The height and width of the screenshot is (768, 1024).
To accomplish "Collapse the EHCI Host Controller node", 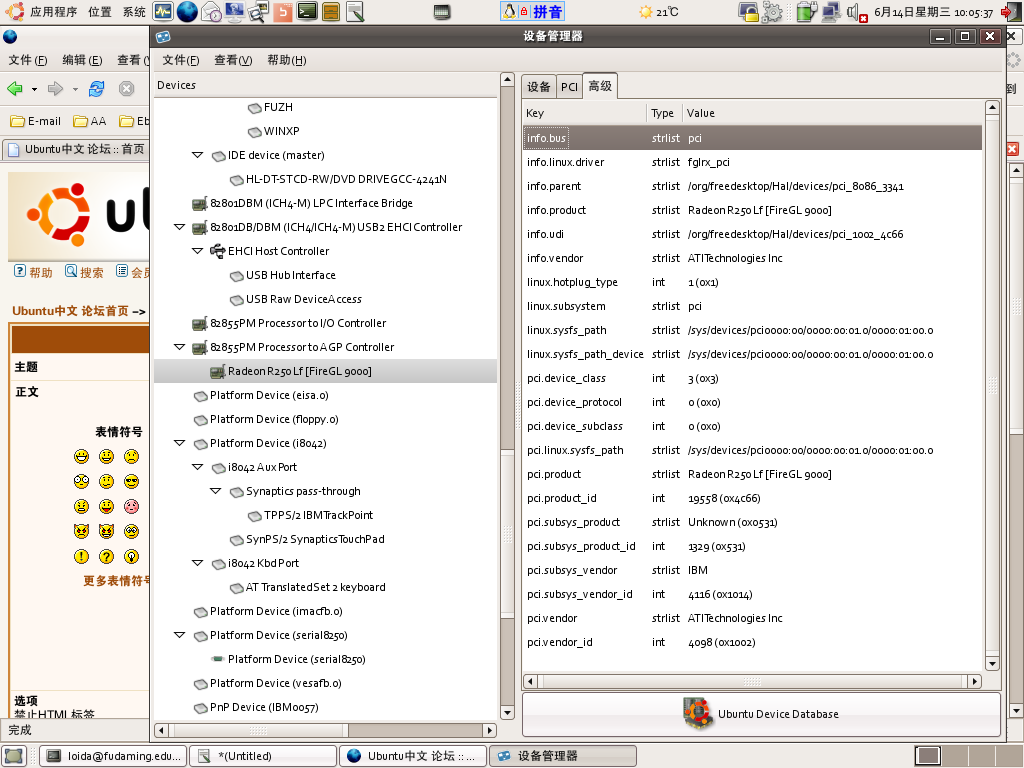I will (197, 251).
